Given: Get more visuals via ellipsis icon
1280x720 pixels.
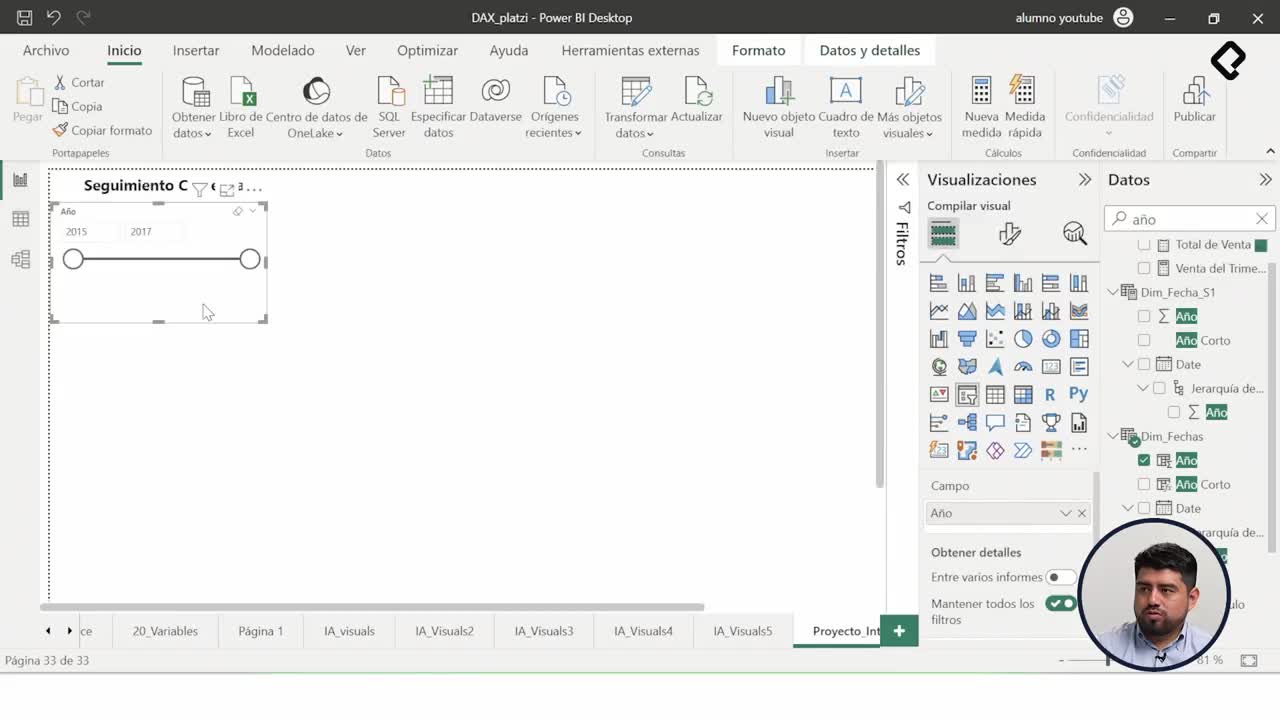Looking at the screenshot, I should click(1078, 450).
